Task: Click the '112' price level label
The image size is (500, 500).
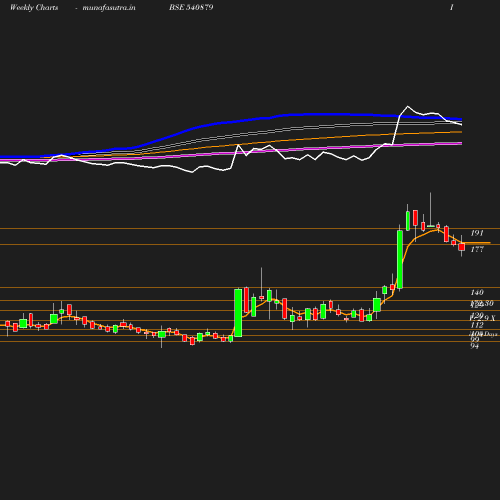Action: (477, 325)
